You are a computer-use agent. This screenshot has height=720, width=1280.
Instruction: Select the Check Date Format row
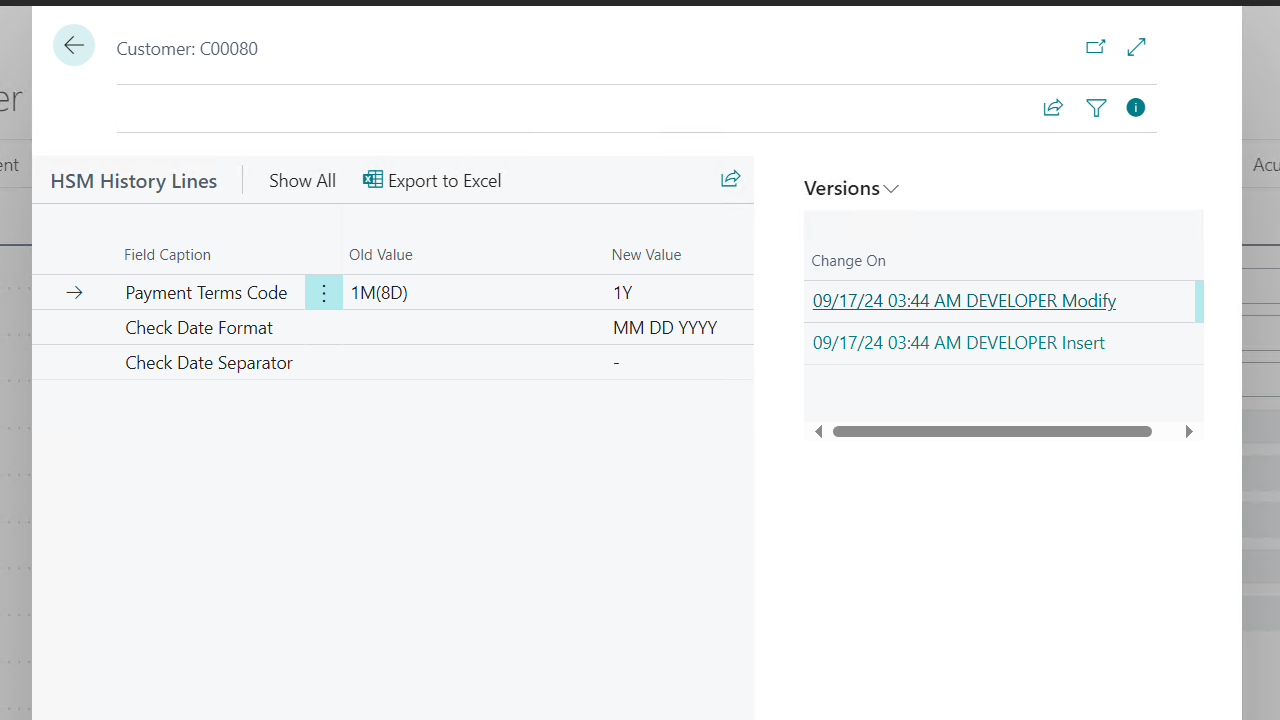[199, 328]
